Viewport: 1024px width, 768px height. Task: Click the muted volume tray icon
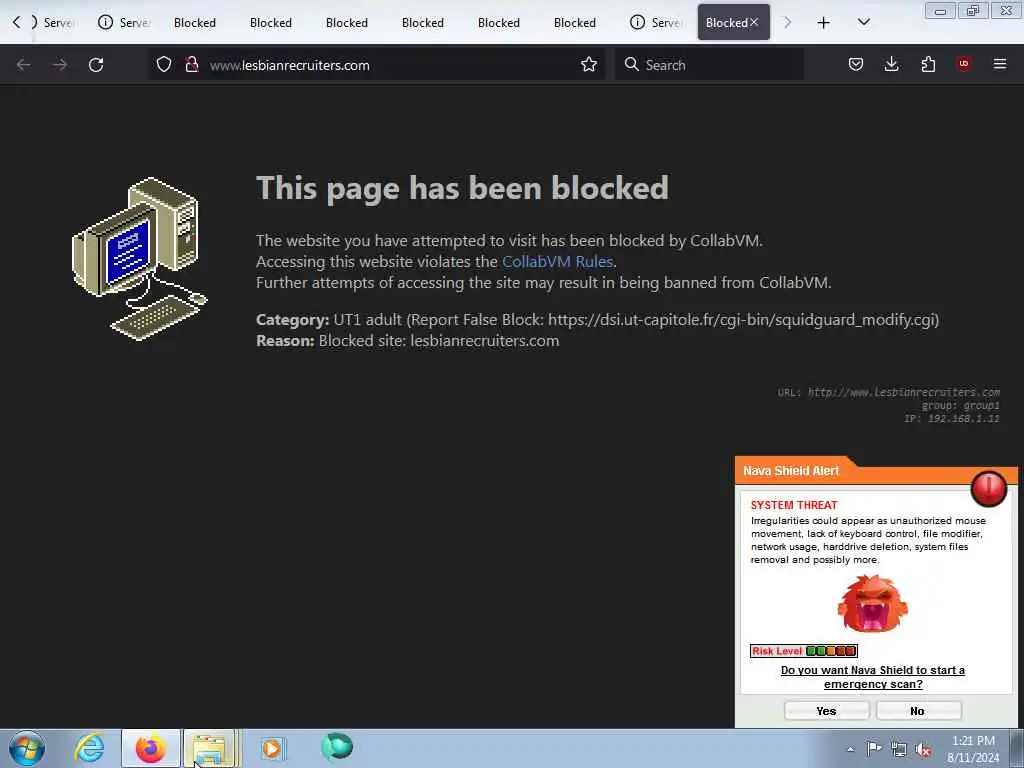pos(923,750)
